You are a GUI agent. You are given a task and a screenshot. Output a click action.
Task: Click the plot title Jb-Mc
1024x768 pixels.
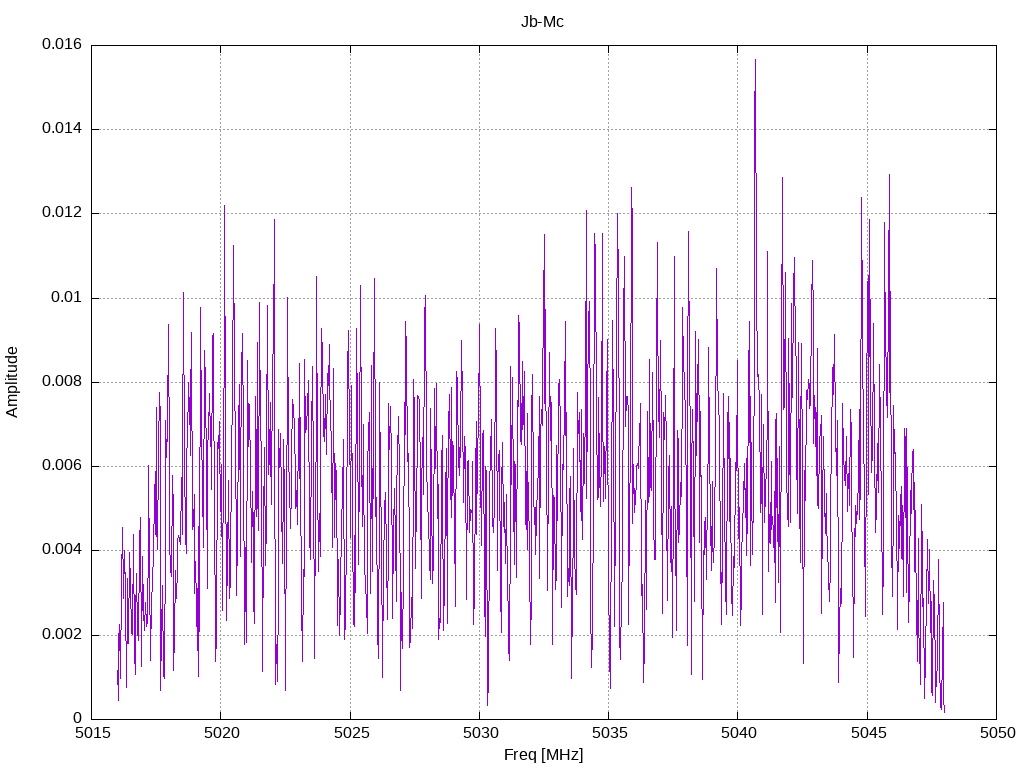click(x=542, y=22)
